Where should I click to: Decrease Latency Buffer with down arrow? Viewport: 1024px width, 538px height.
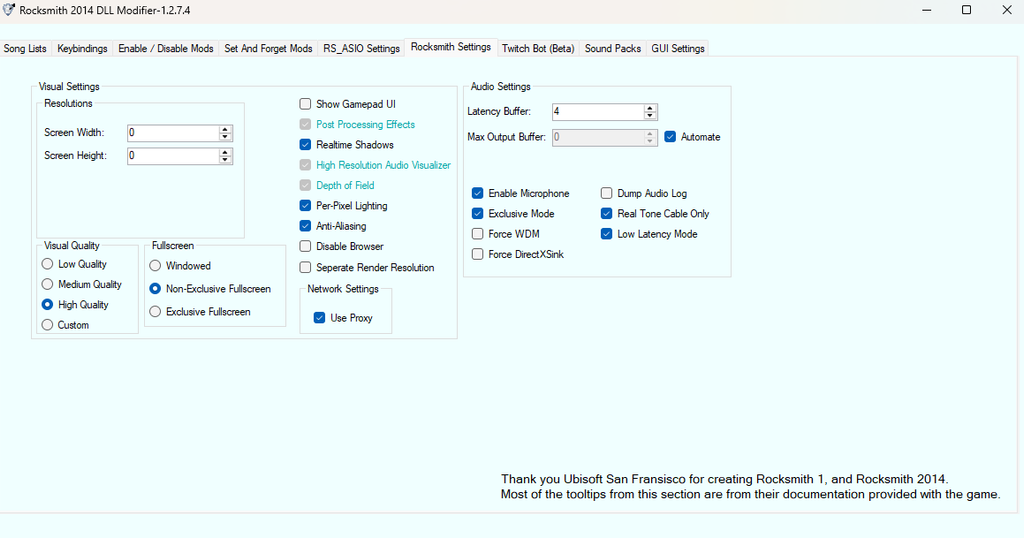[x=650, y=116]
